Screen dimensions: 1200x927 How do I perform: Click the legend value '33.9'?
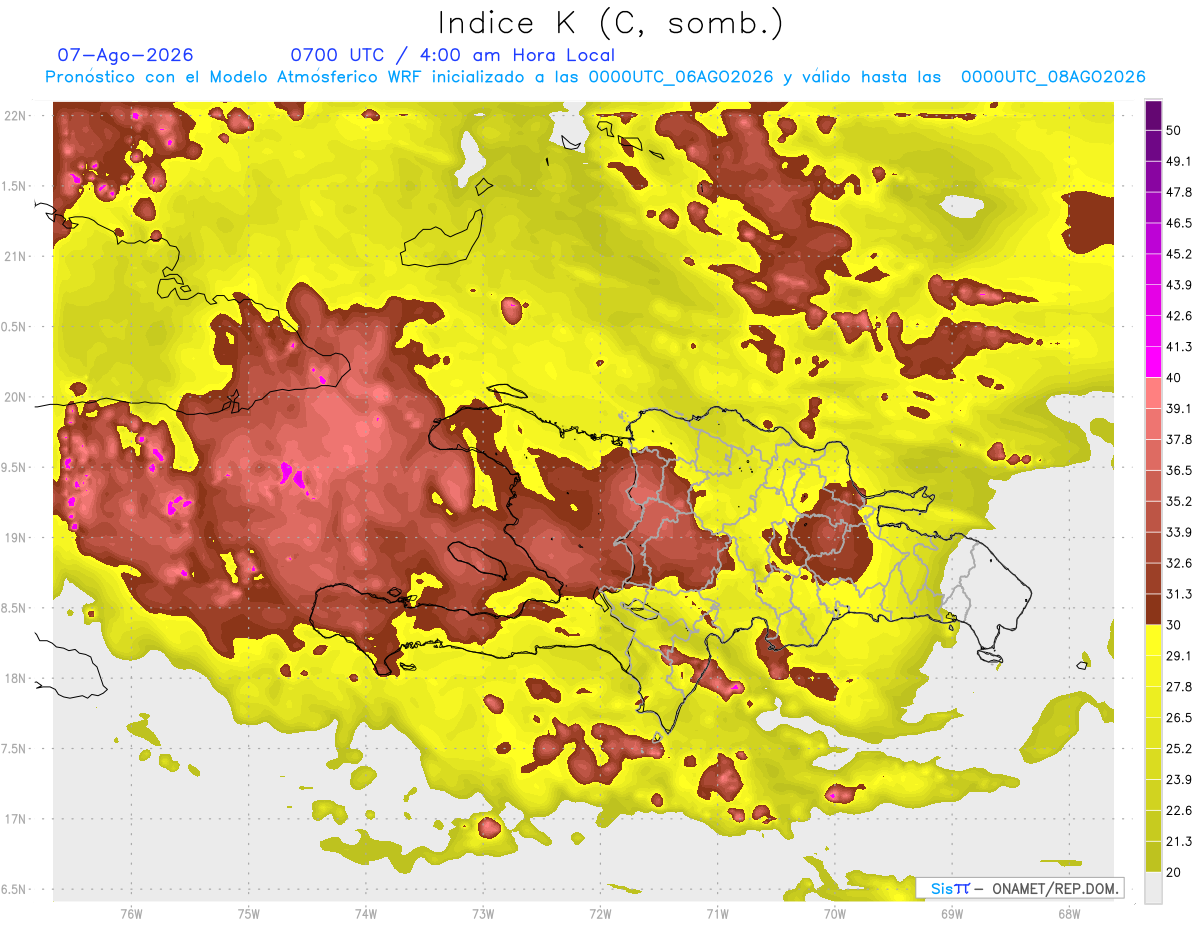pyautogui.click(x=1179, y=532)
